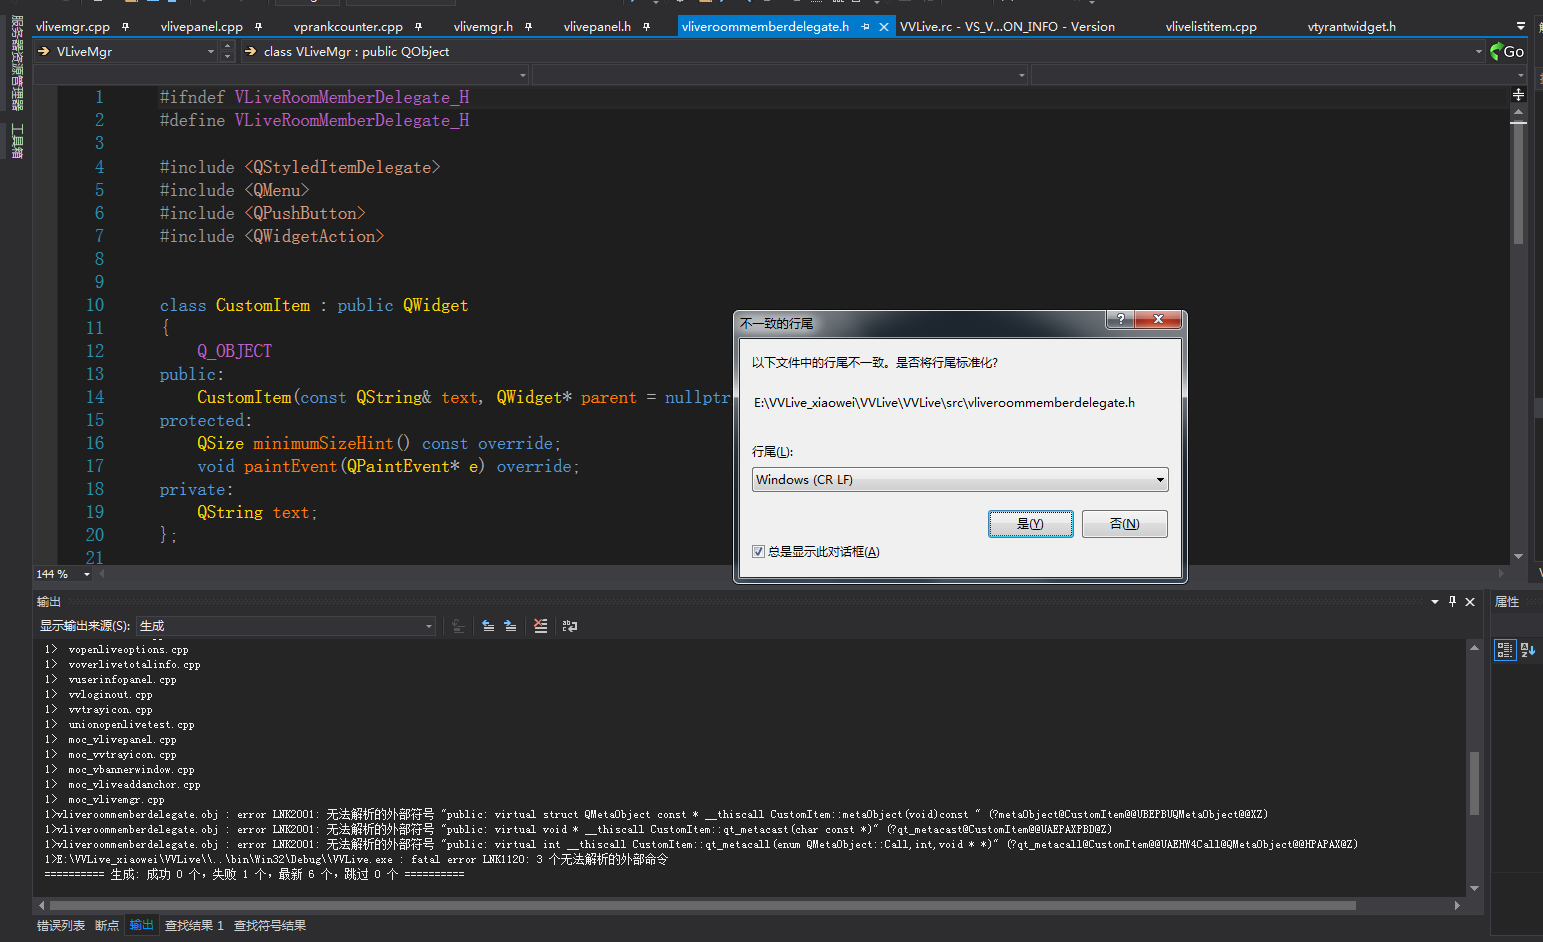Switch to vprankcounter.cpp tab
Screen dimensions: 1543x942
[348, 27]
